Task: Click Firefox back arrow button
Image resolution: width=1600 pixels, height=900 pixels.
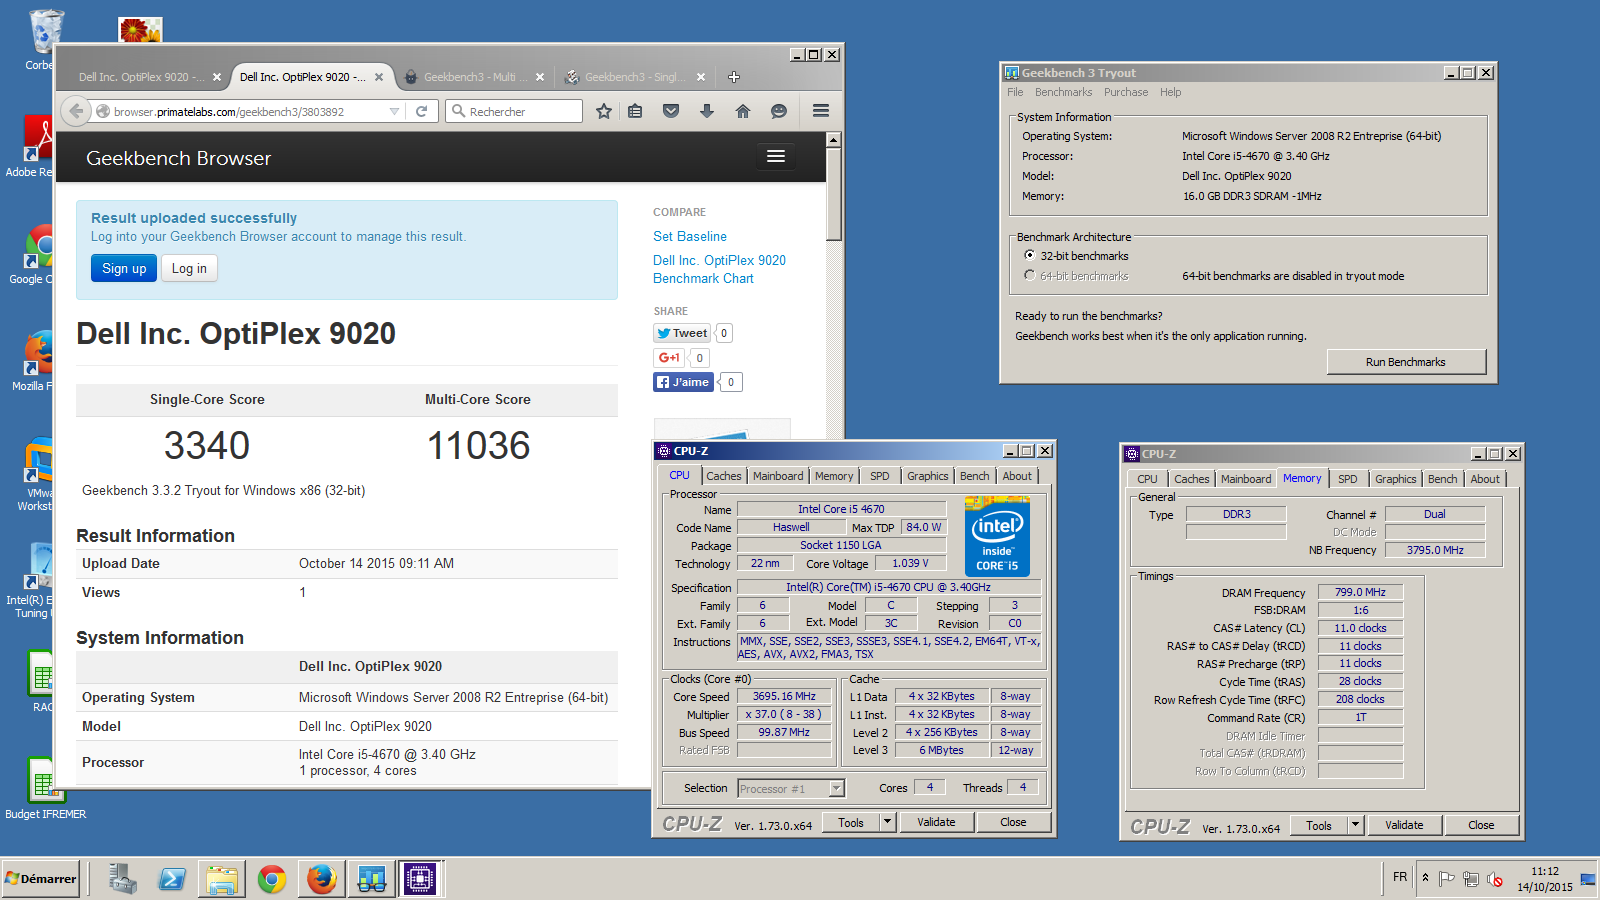Action: (x=76, y=111)
